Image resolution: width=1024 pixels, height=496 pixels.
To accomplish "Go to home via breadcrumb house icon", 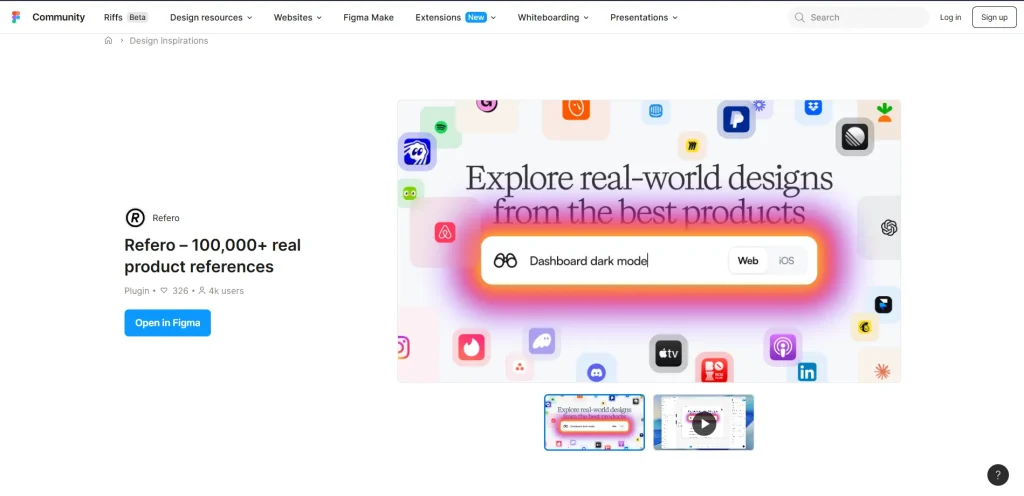I will pos(108,40).
